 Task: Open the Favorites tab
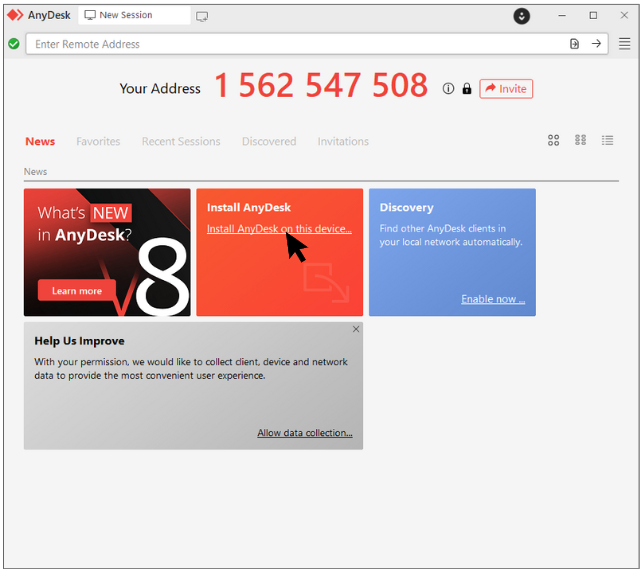coord(98,141)
